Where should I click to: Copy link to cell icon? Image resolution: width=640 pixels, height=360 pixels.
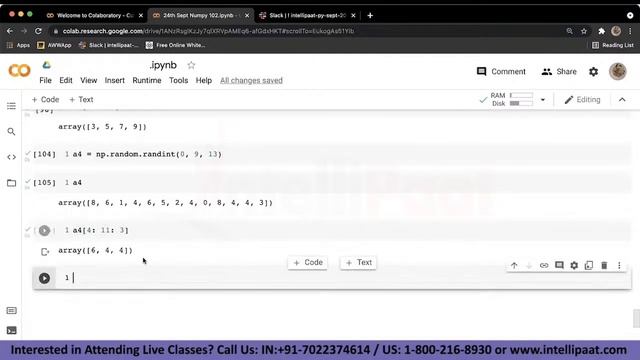(544, 265)
